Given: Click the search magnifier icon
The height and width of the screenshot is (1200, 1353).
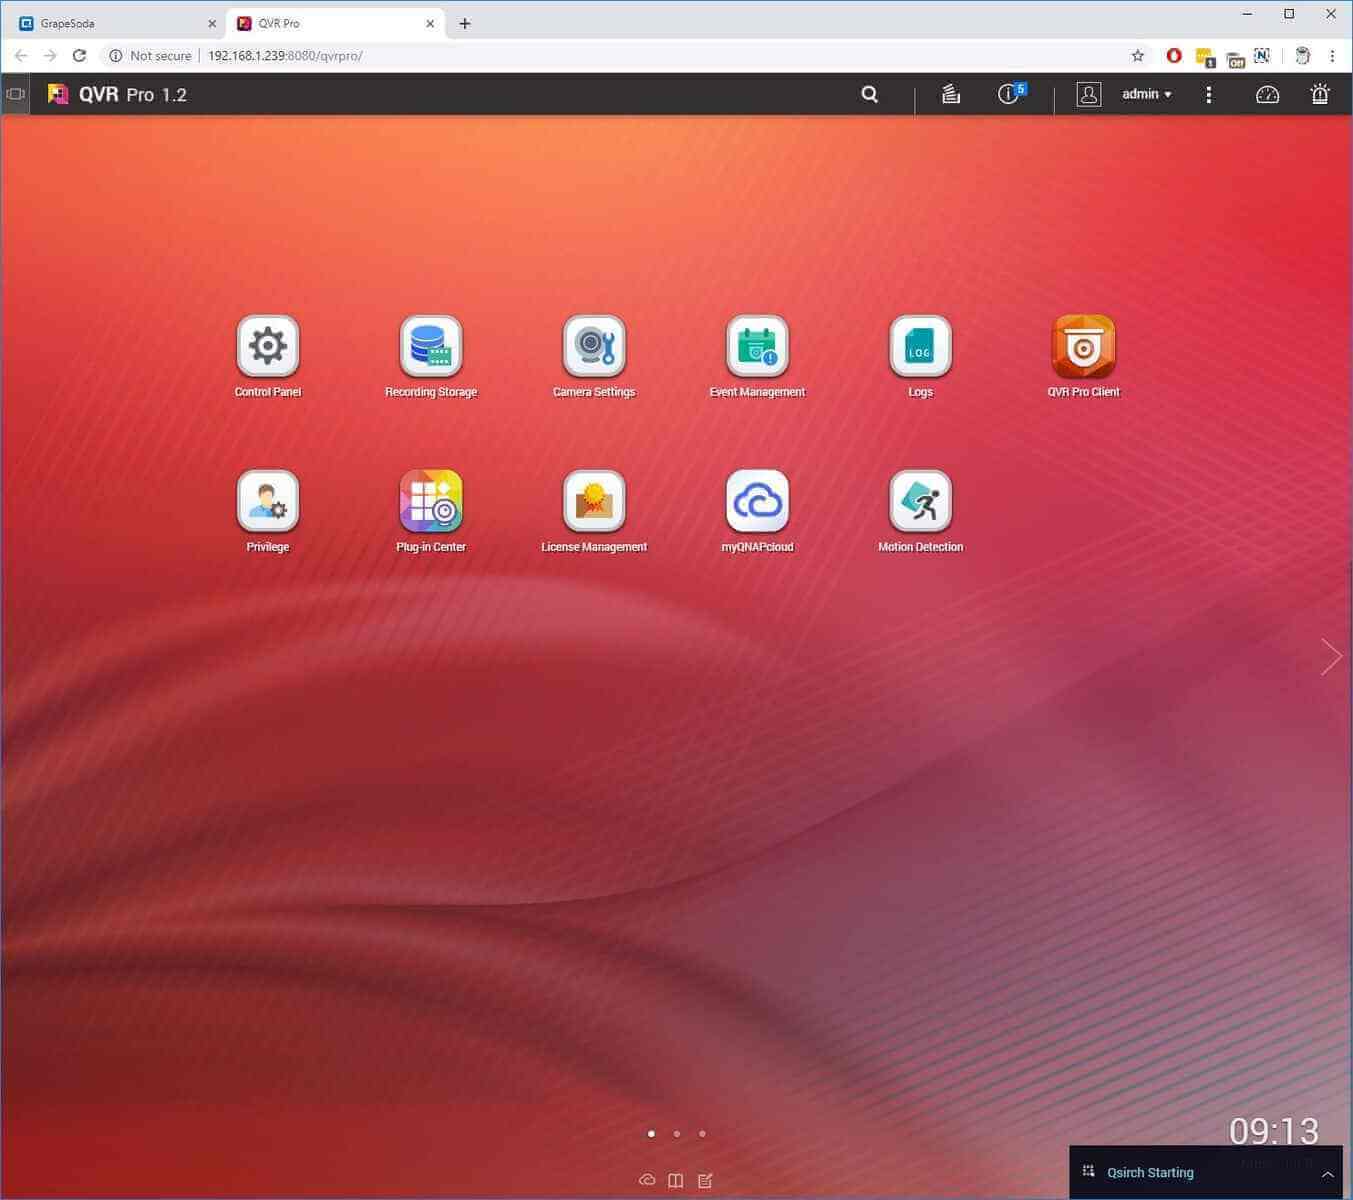Looking at the screenshot, I should tap(870, 94).
